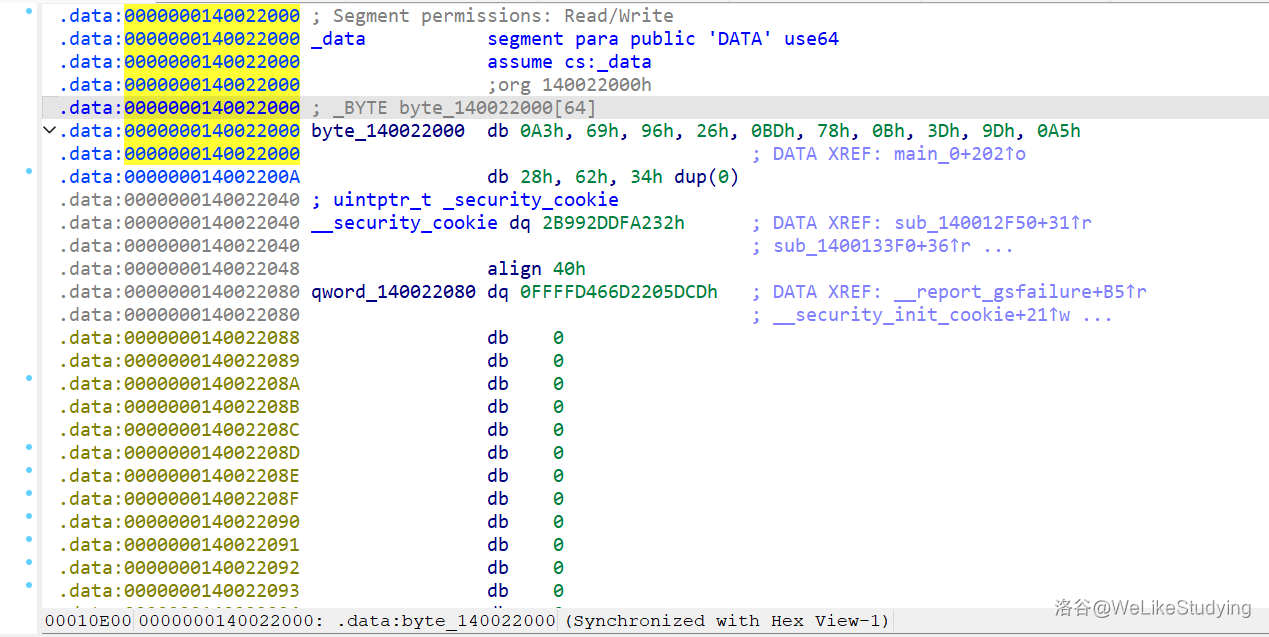Screen dimensions: 1269x637
Task: Select the value 2B992DDFA232h
Action: (613, 223)
